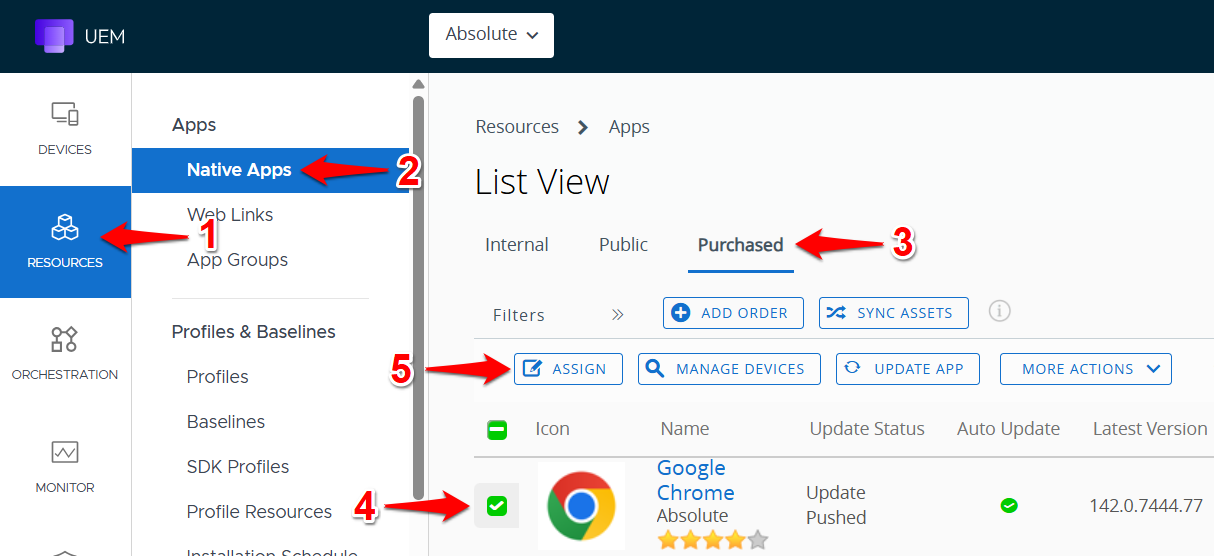Click the Apps section heading in sidebar
1214x556 pixels.
click(x=194, y=125)
